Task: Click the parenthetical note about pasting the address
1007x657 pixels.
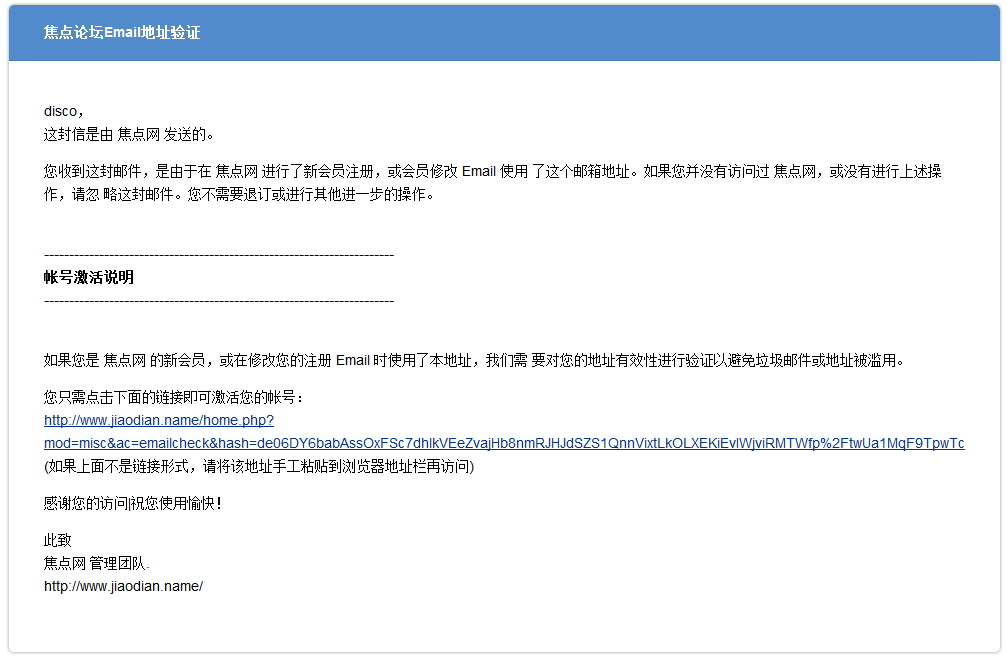Action: pos(259,466)
